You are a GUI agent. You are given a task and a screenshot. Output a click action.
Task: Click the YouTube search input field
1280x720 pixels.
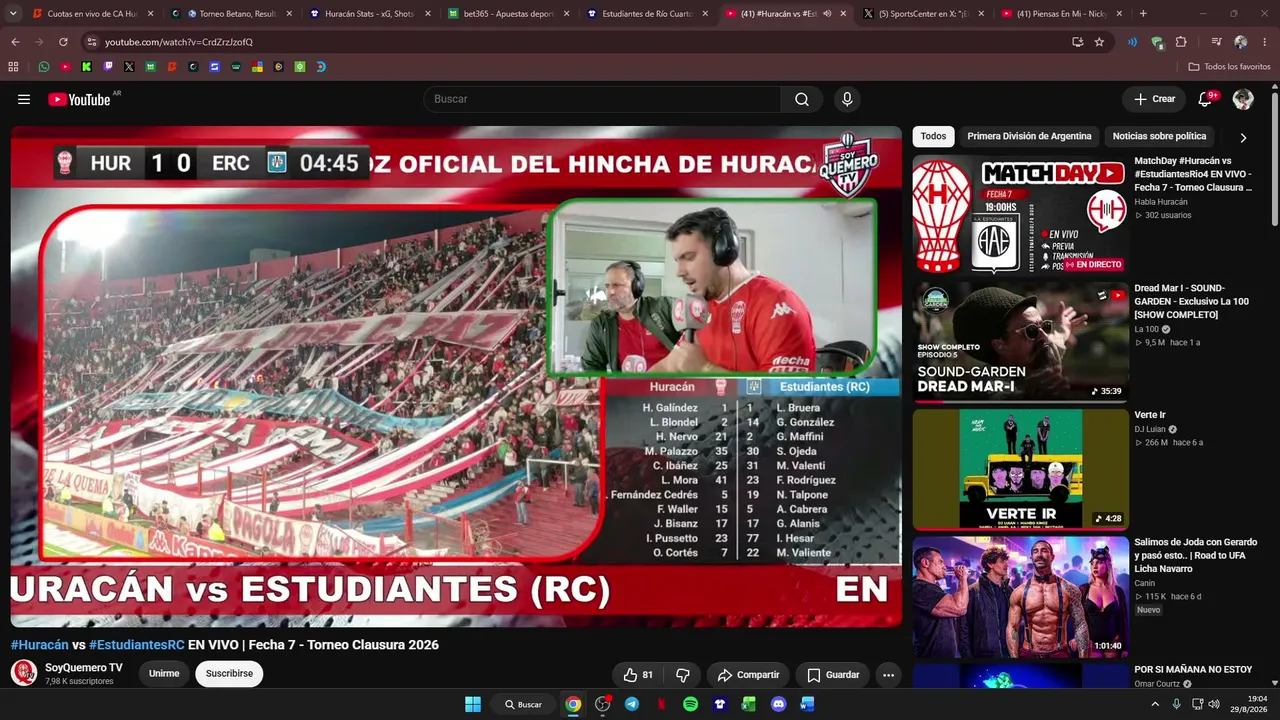(602, 99)
